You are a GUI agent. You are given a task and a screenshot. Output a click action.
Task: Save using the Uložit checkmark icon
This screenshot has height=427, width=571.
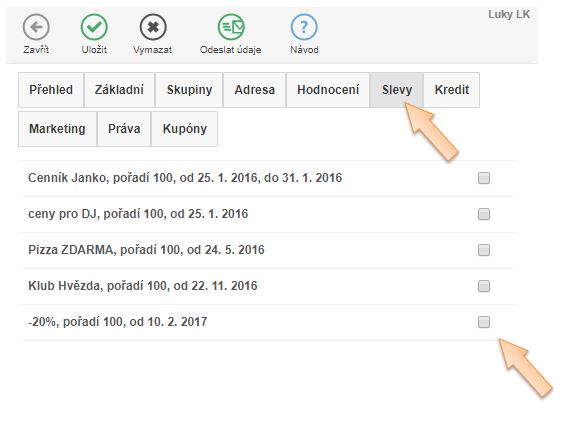(x=94, y=27)
